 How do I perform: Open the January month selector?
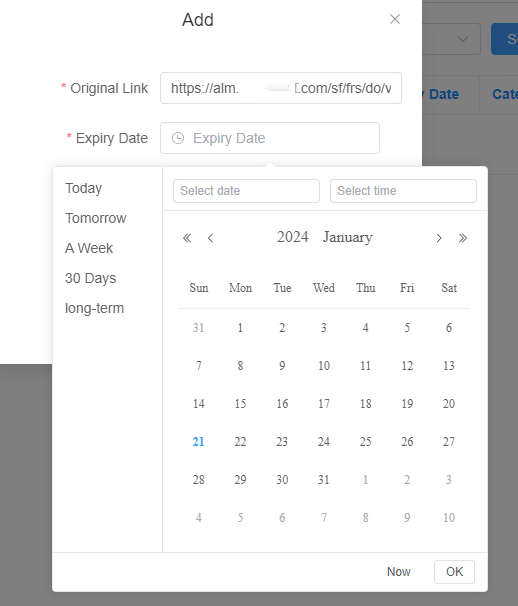(x=348, y=237)
